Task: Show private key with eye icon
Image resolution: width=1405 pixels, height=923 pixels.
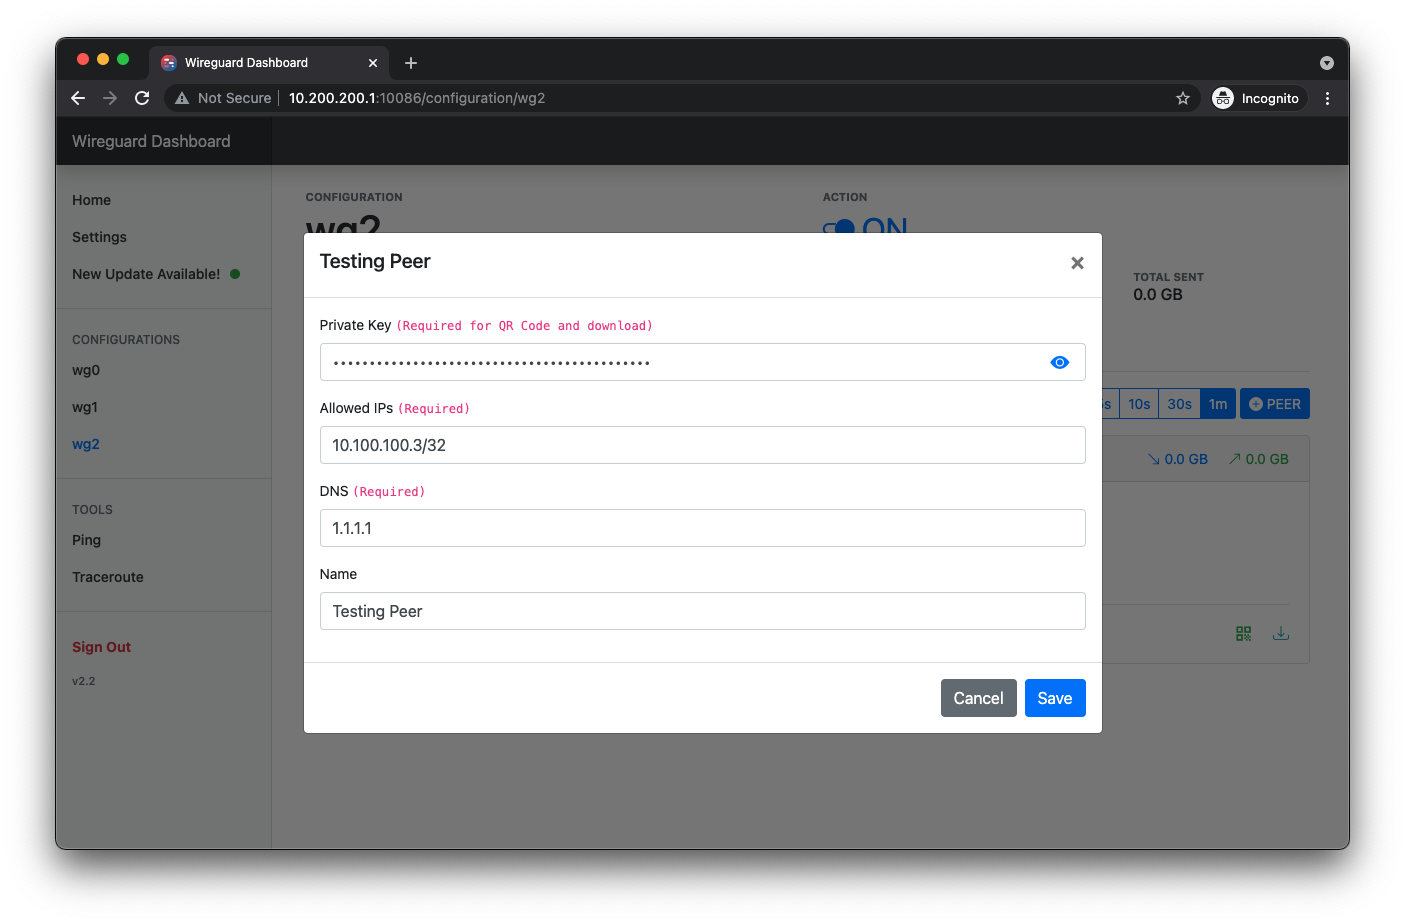Action: pyautogui.click(x=1059, y=362)
